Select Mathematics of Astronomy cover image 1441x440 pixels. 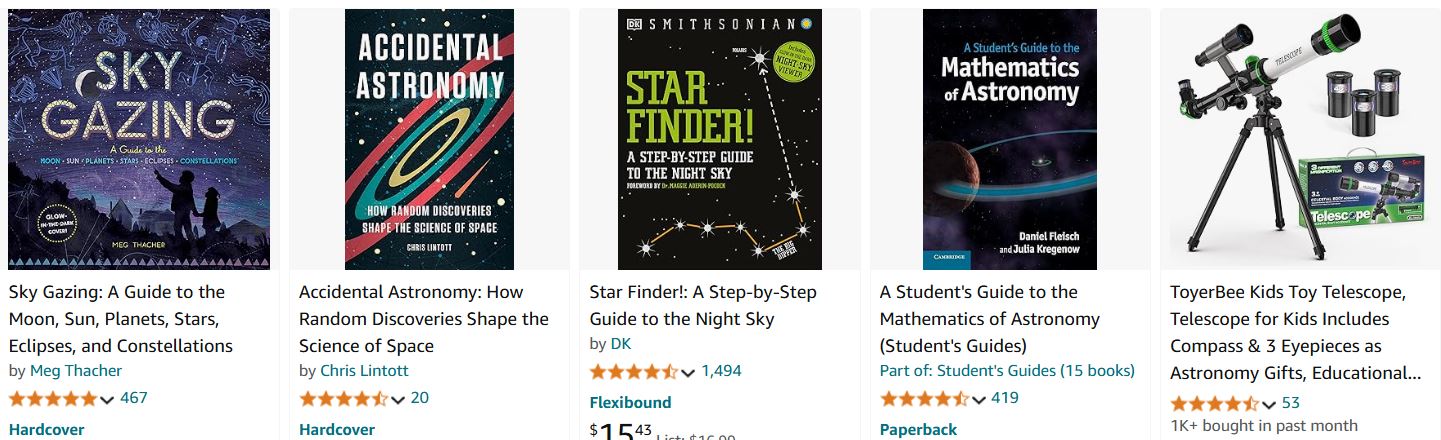click(1009, 139)
